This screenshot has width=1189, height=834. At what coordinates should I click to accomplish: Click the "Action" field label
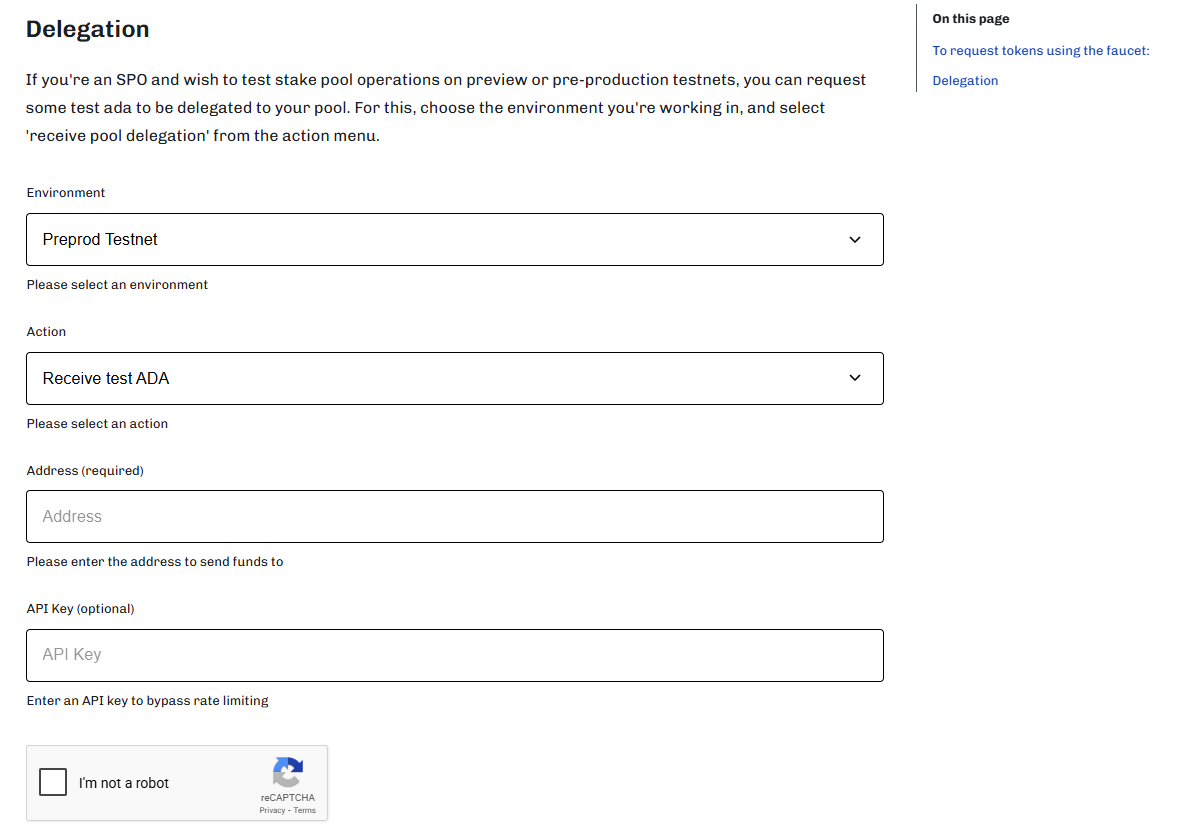pyautogui.click(x=46, y=332)
